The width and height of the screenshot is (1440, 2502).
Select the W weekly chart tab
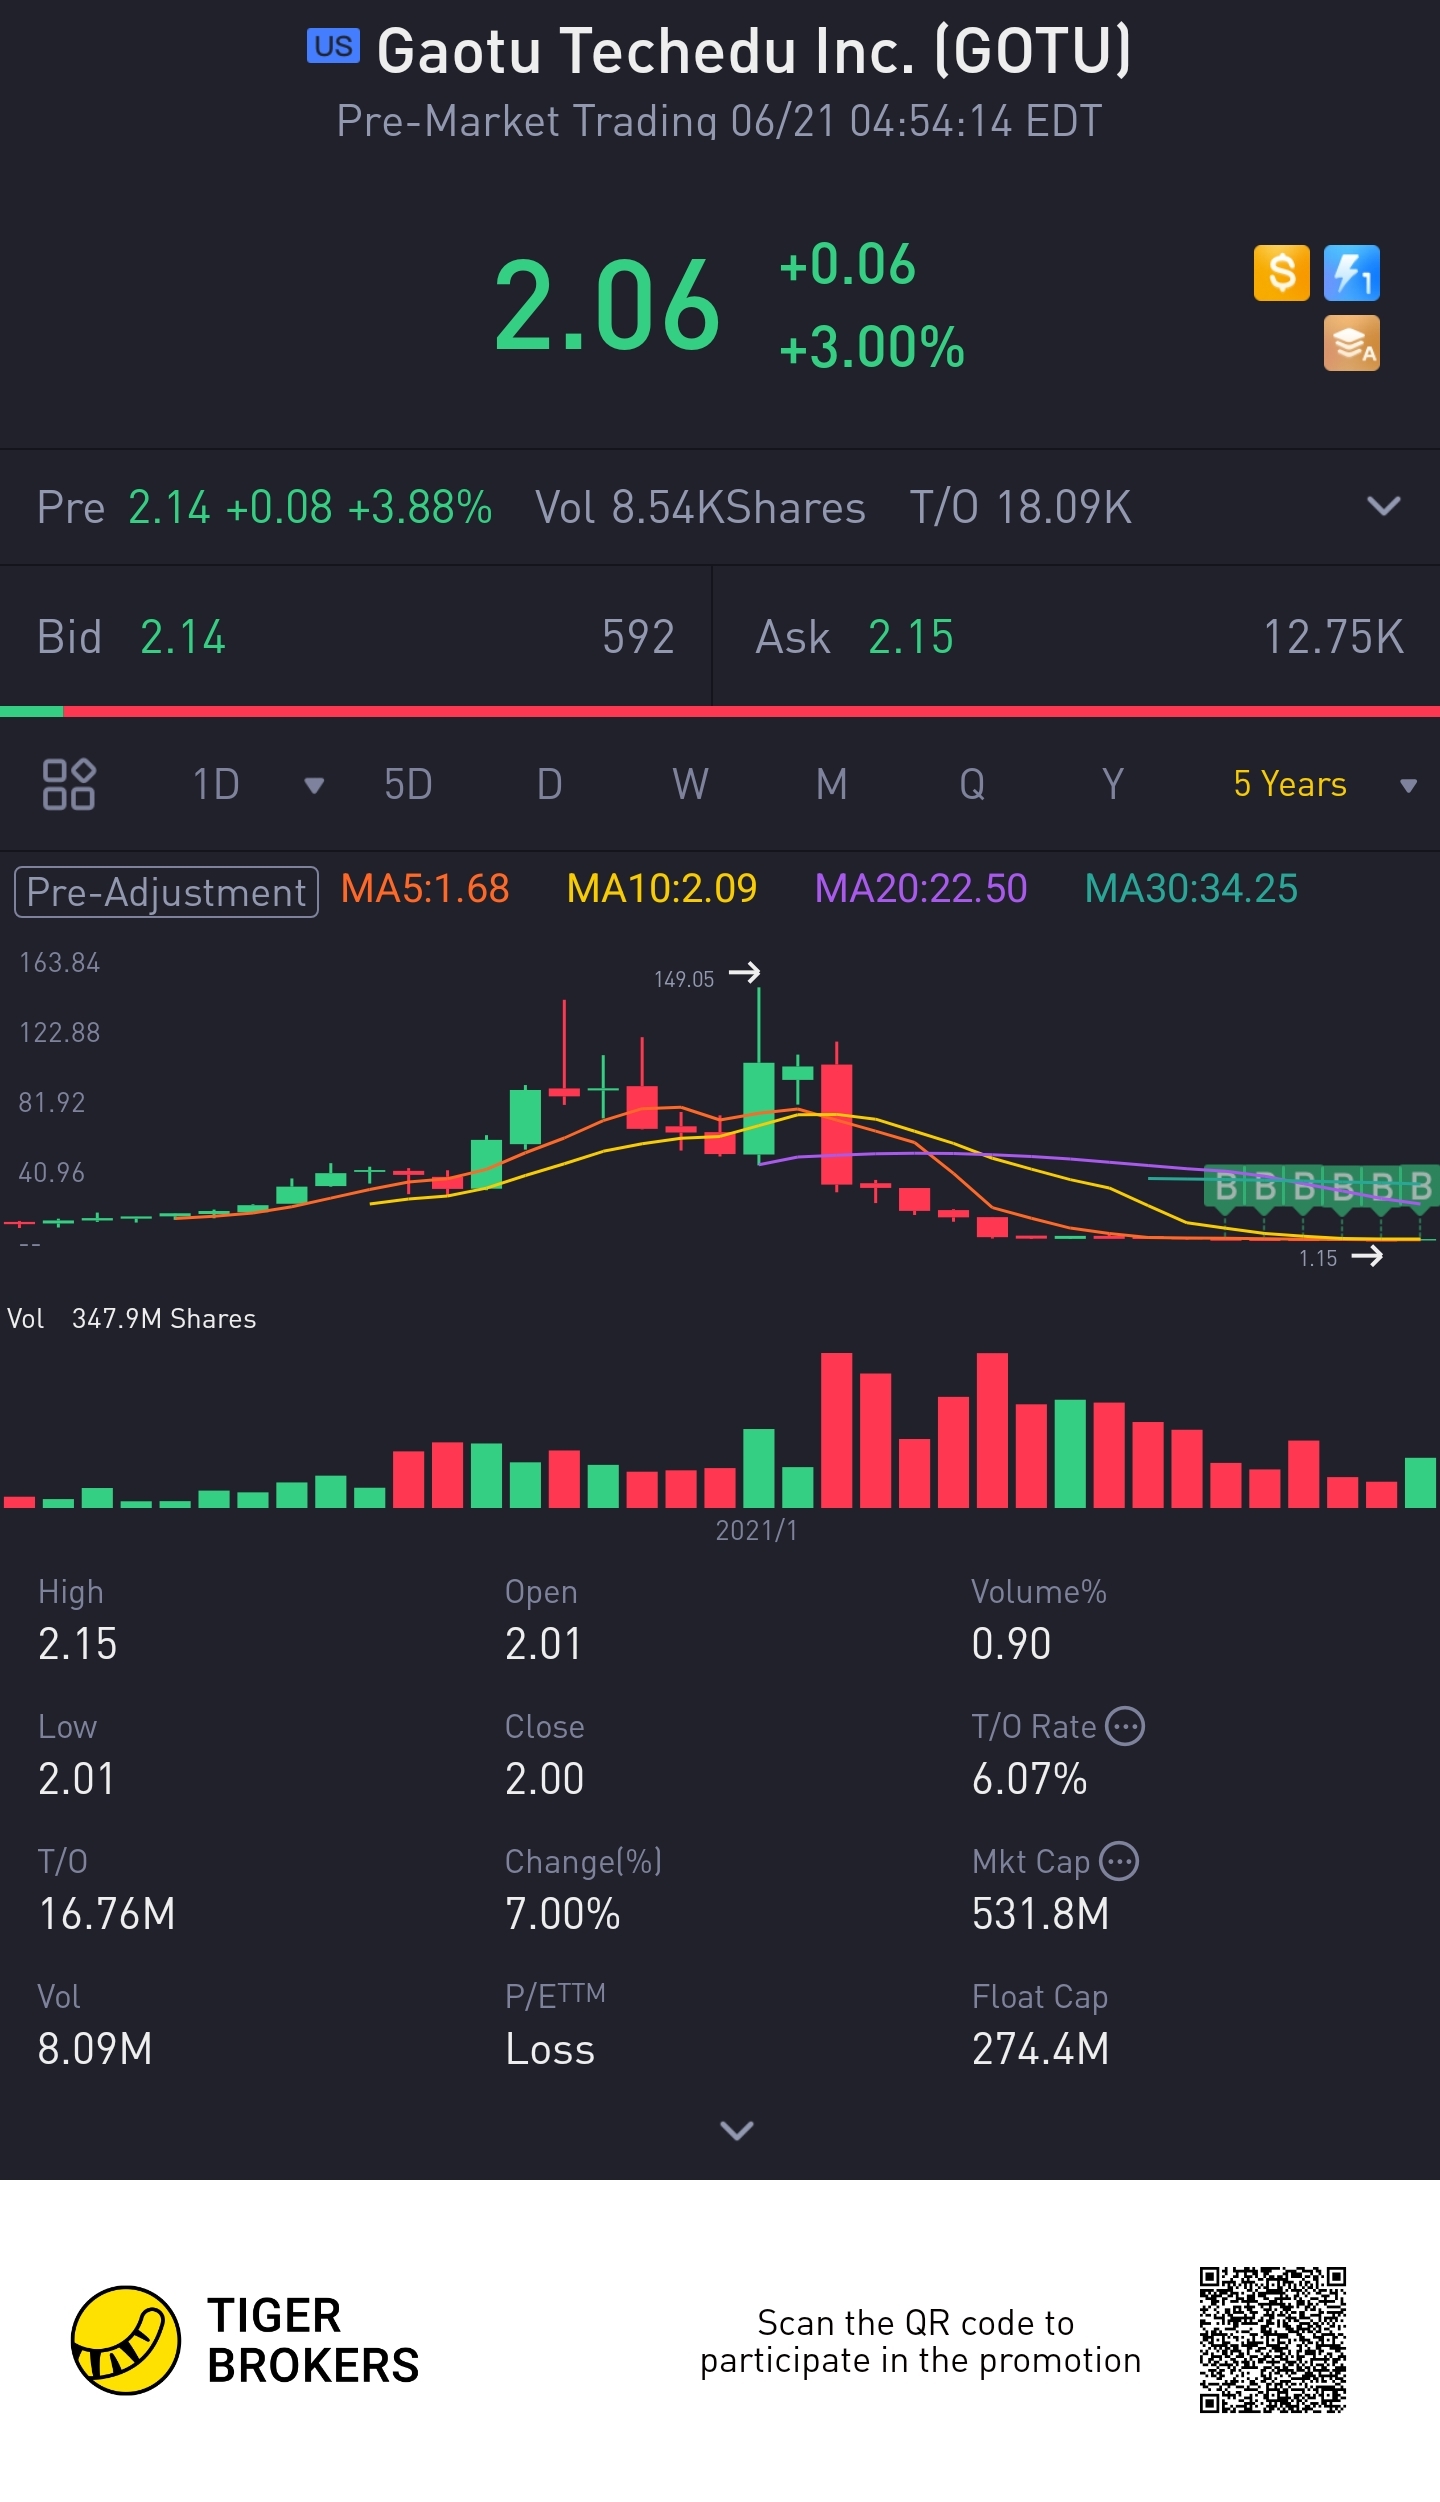click(690, 785)
